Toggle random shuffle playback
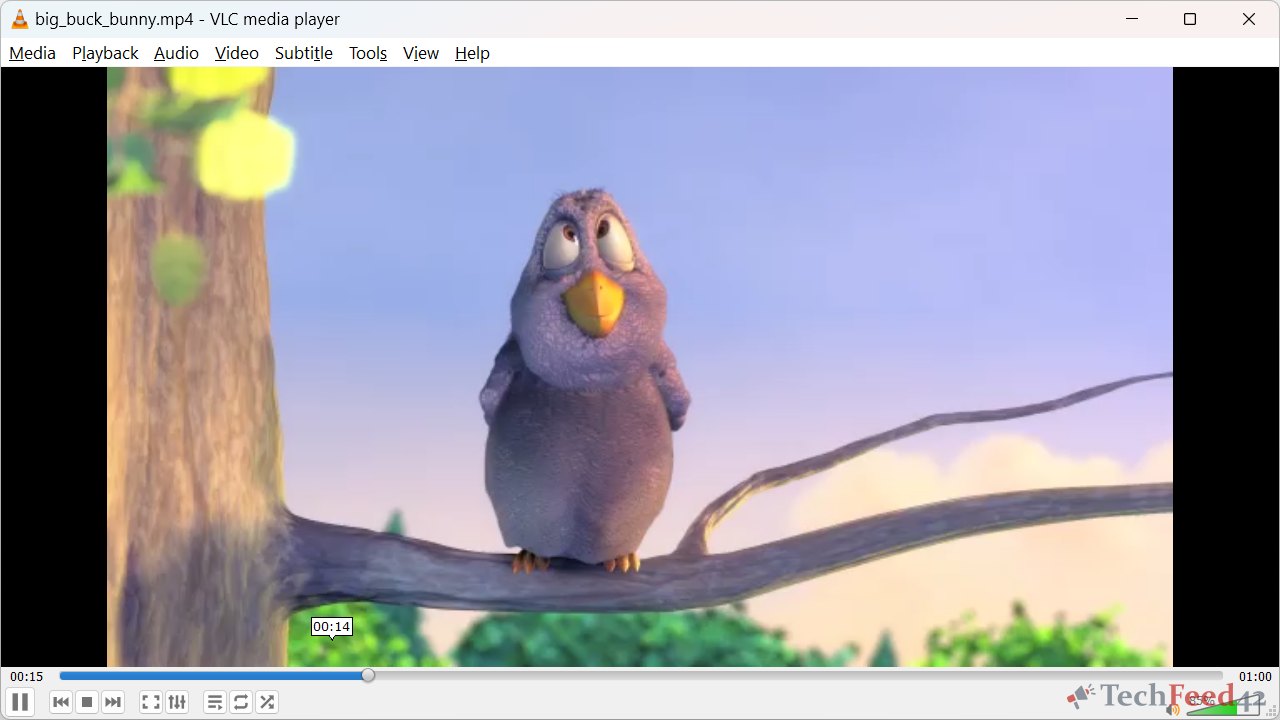 click(x=267, y=702)
